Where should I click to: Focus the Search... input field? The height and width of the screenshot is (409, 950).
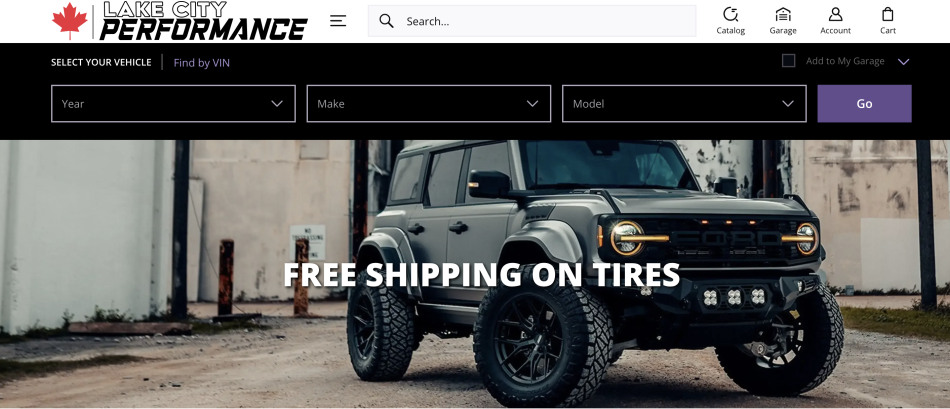pyautogui.click(x=532, y=21)
